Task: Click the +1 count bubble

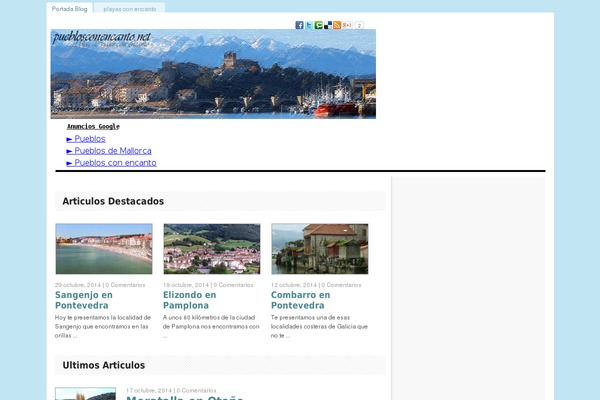Action: tap(359, 25)
